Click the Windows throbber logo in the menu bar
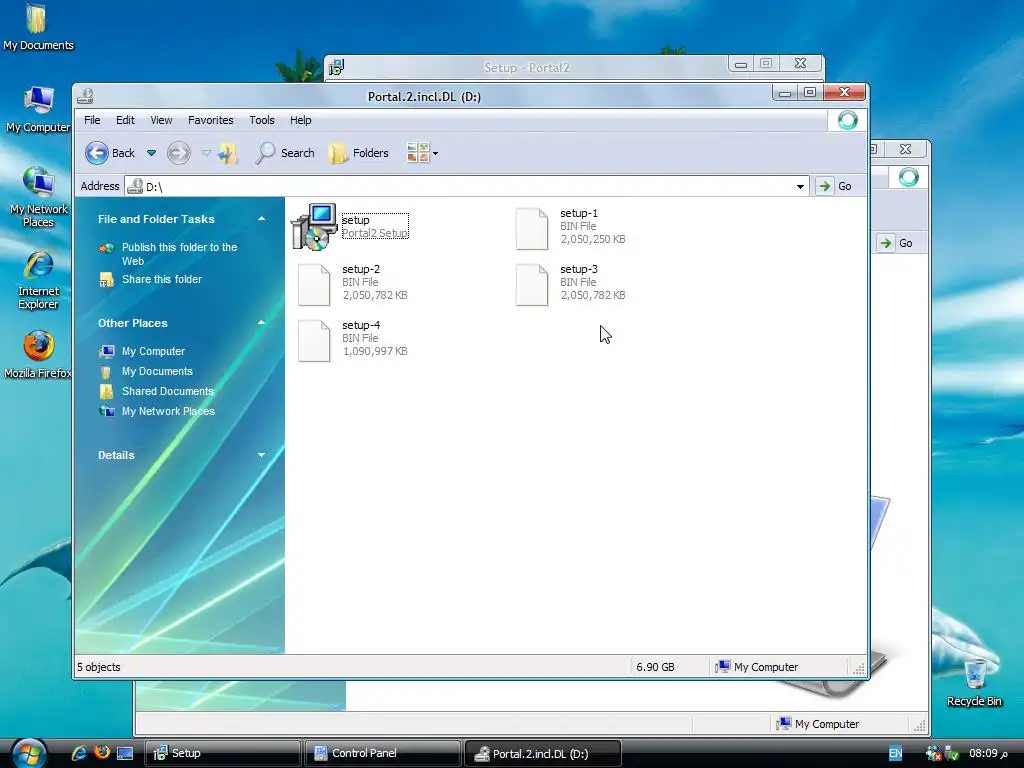This screenshot has width=1024, height=768. [x=848, y=120]
